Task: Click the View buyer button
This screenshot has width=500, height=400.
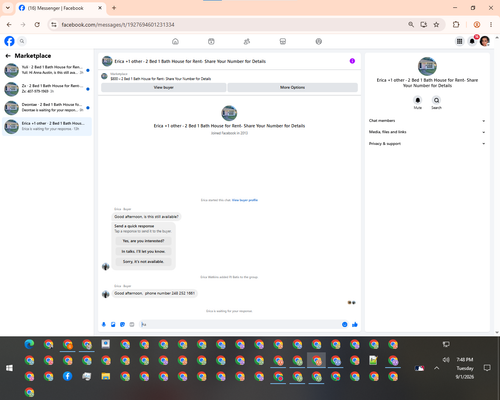Action: coord(163,87)
